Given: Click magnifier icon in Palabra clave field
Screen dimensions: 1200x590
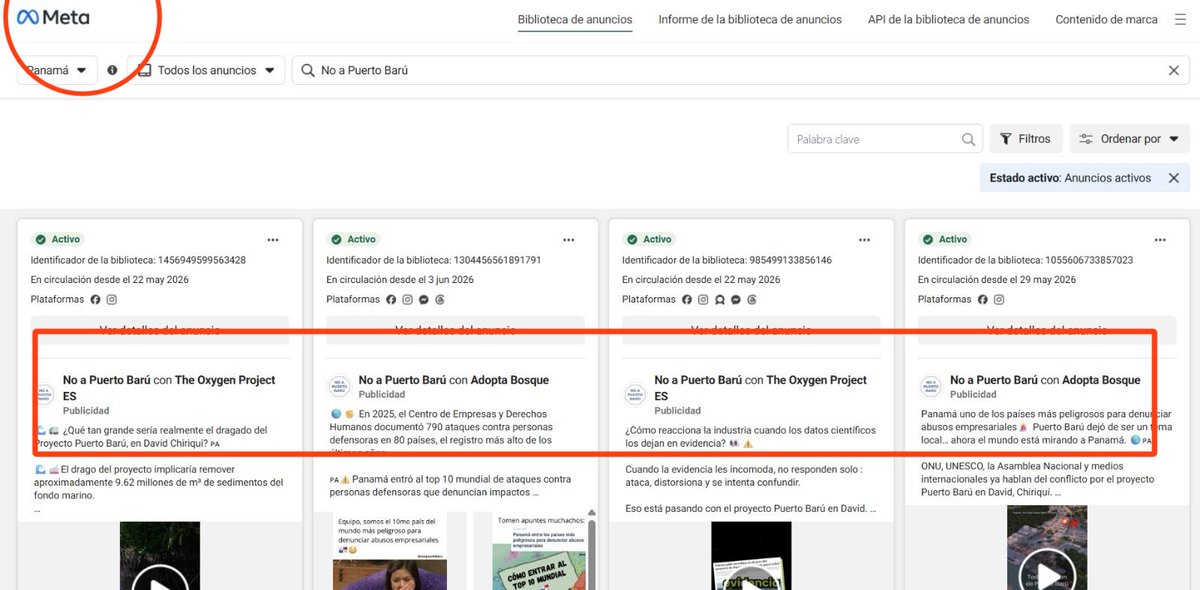Looking at the screenshot, I should point(968,139).
